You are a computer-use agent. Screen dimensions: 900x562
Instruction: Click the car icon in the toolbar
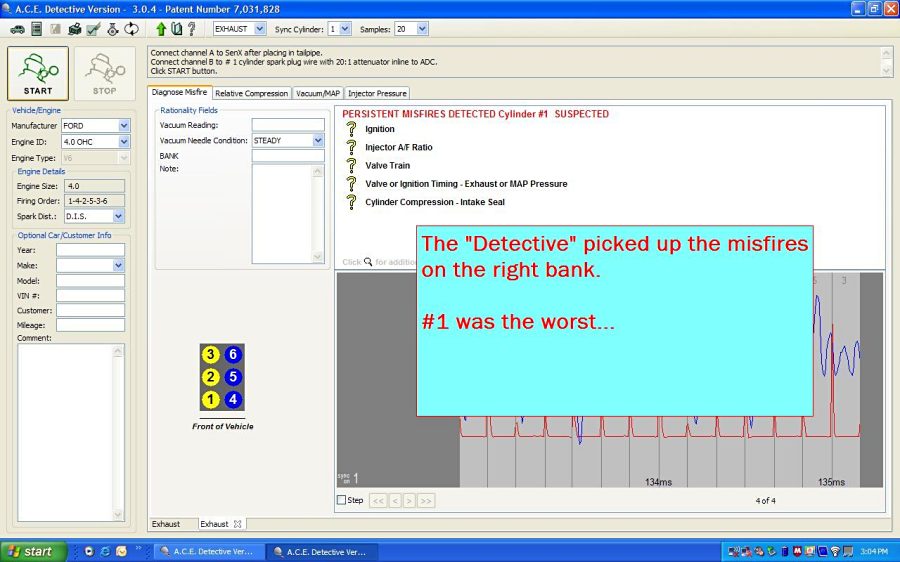(17, 29)
